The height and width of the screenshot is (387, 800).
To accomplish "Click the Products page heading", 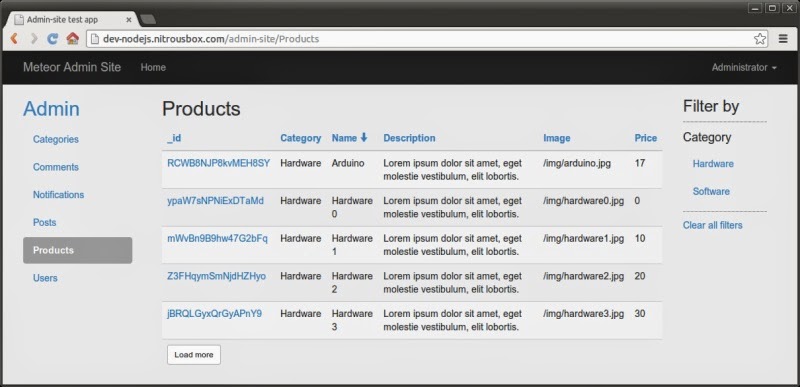I will click(x=201, y=109).
